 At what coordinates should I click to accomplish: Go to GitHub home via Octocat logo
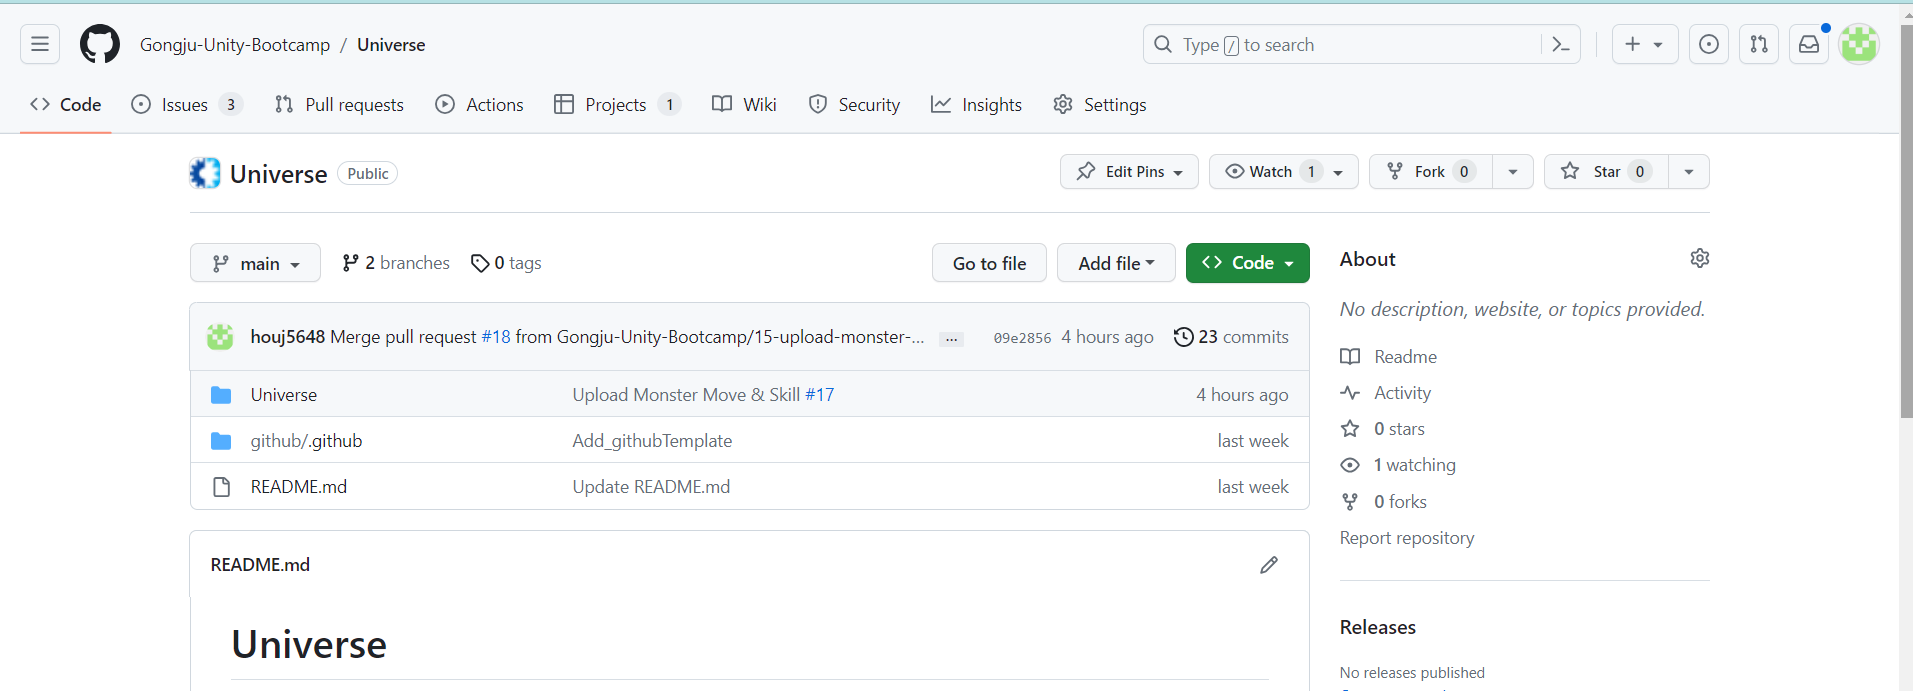tap(100, 44)
